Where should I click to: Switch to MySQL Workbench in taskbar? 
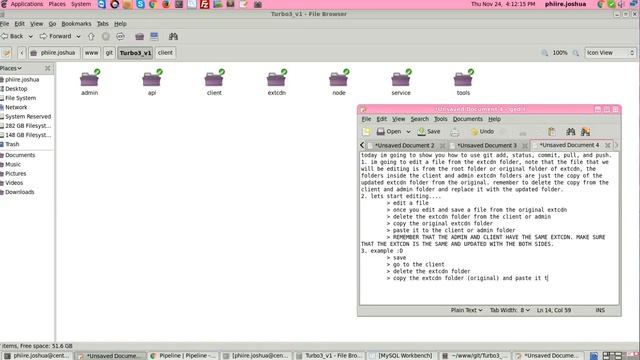pyautogui.click(x=401, y=356)
